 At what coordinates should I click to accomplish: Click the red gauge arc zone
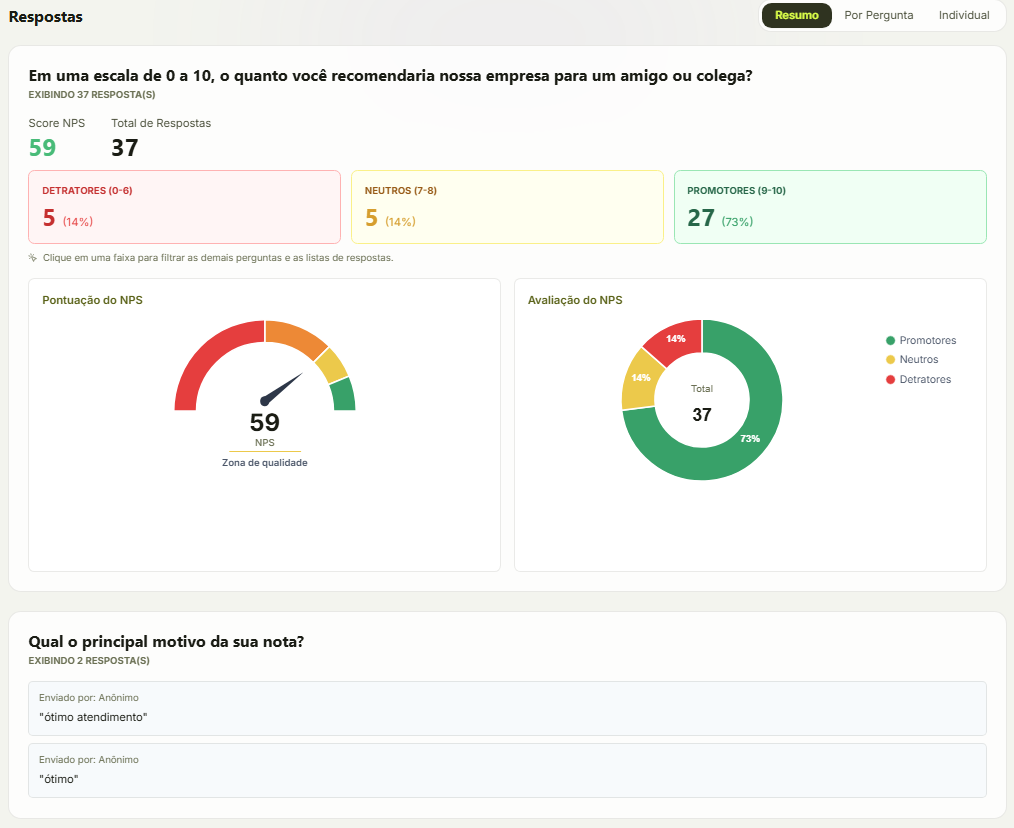coord(207,362)
